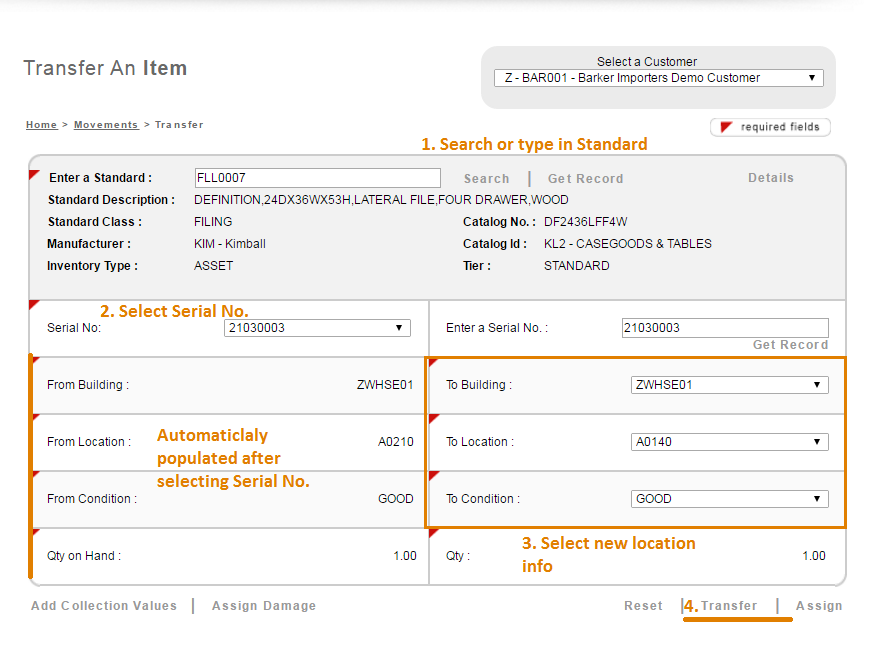Open the Select a Customer dropdown

[x=658, y=78]
